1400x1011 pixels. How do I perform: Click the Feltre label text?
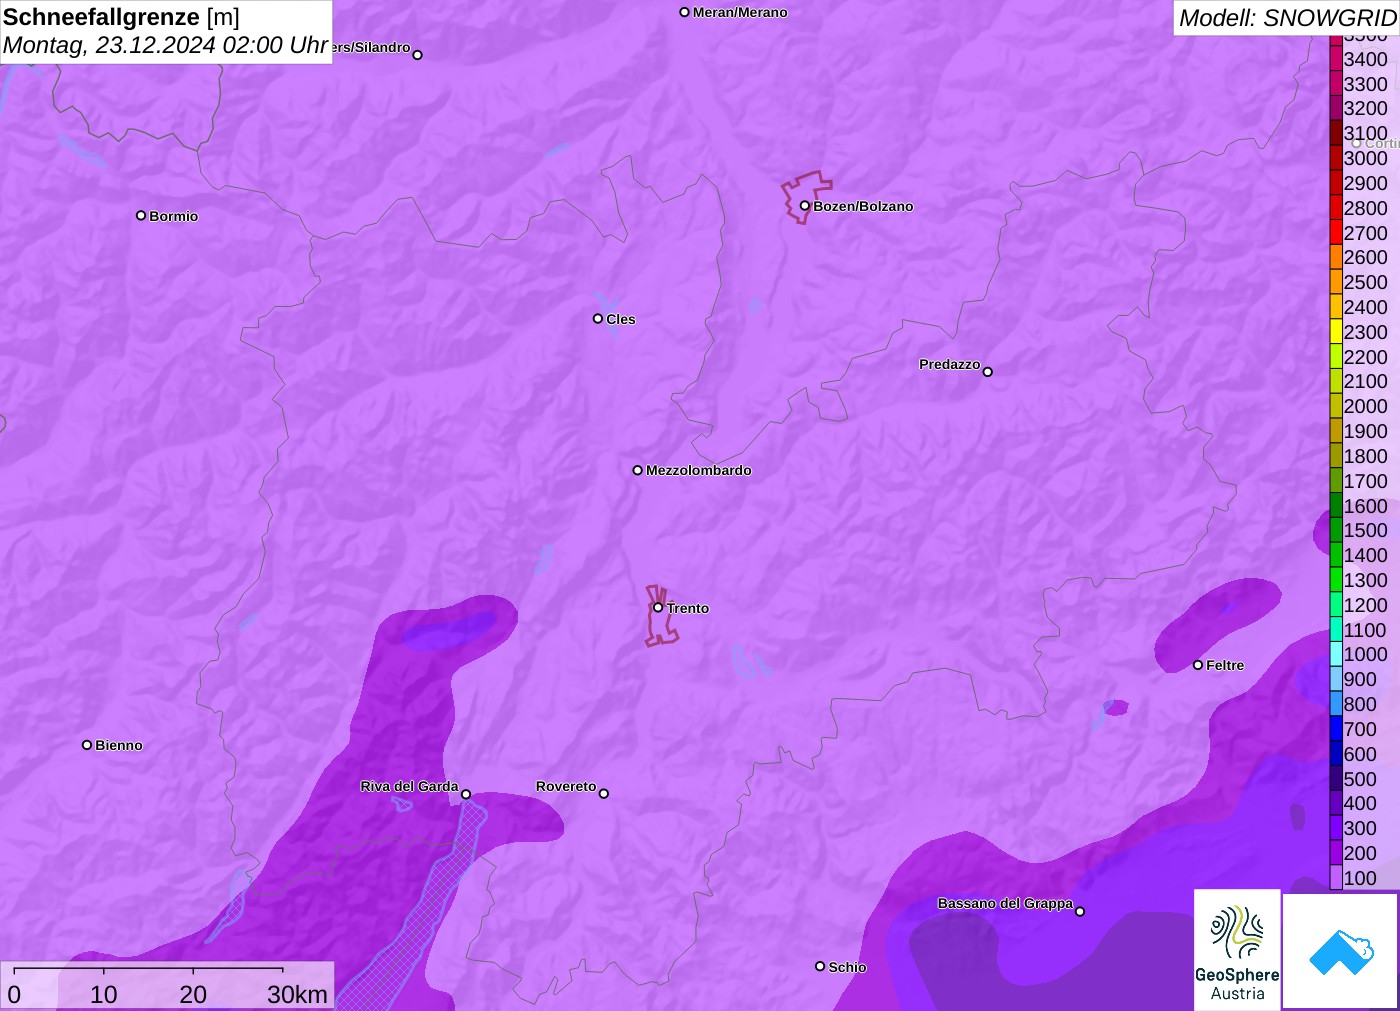(1225, 665)
